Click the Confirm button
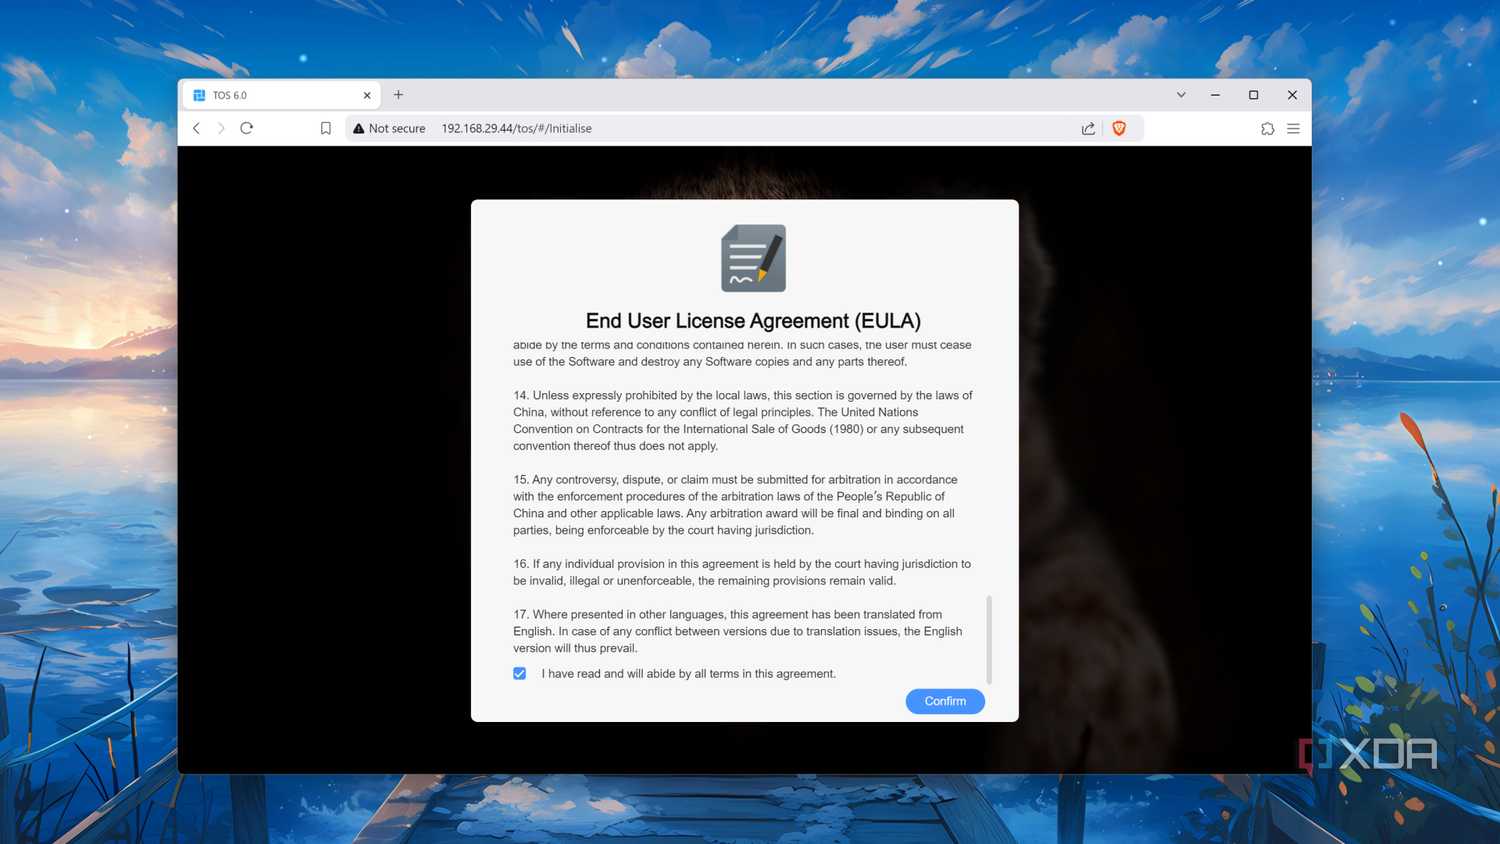Screen dimensions: 1500x844 (x=945, y=701)
